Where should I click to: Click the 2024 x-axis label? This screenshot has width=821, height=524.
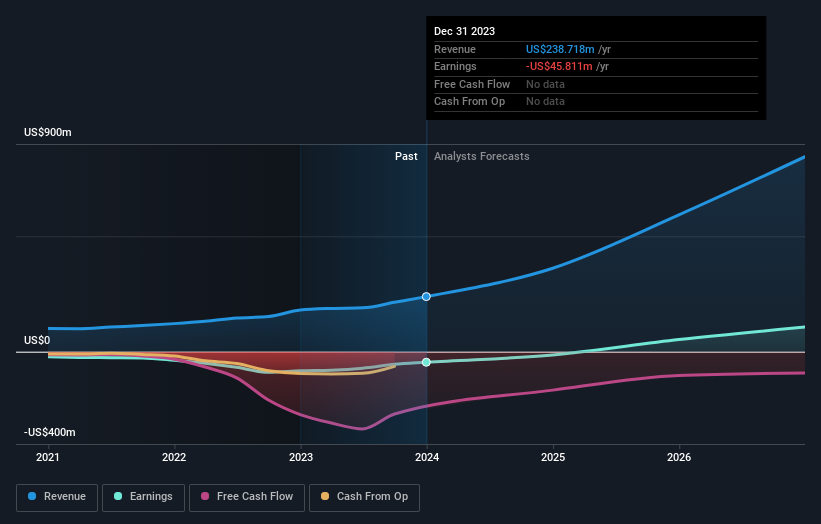[427, 457]
